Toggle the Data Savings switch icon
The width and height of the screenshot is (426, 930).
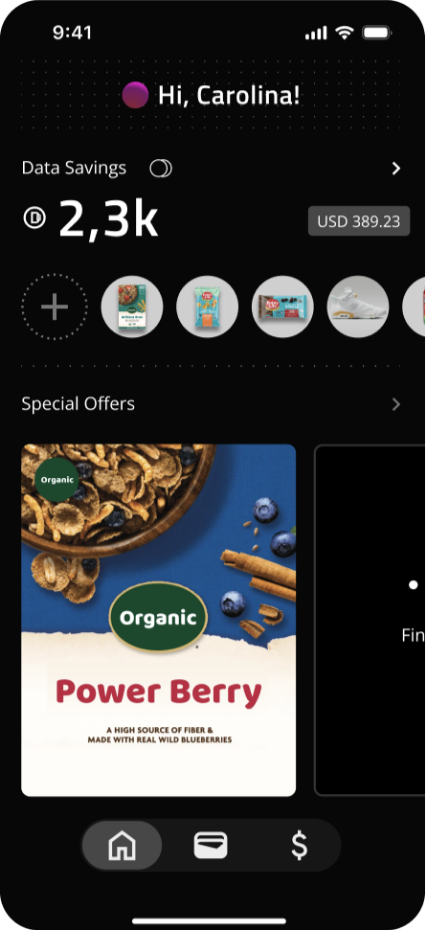point(160,168)
